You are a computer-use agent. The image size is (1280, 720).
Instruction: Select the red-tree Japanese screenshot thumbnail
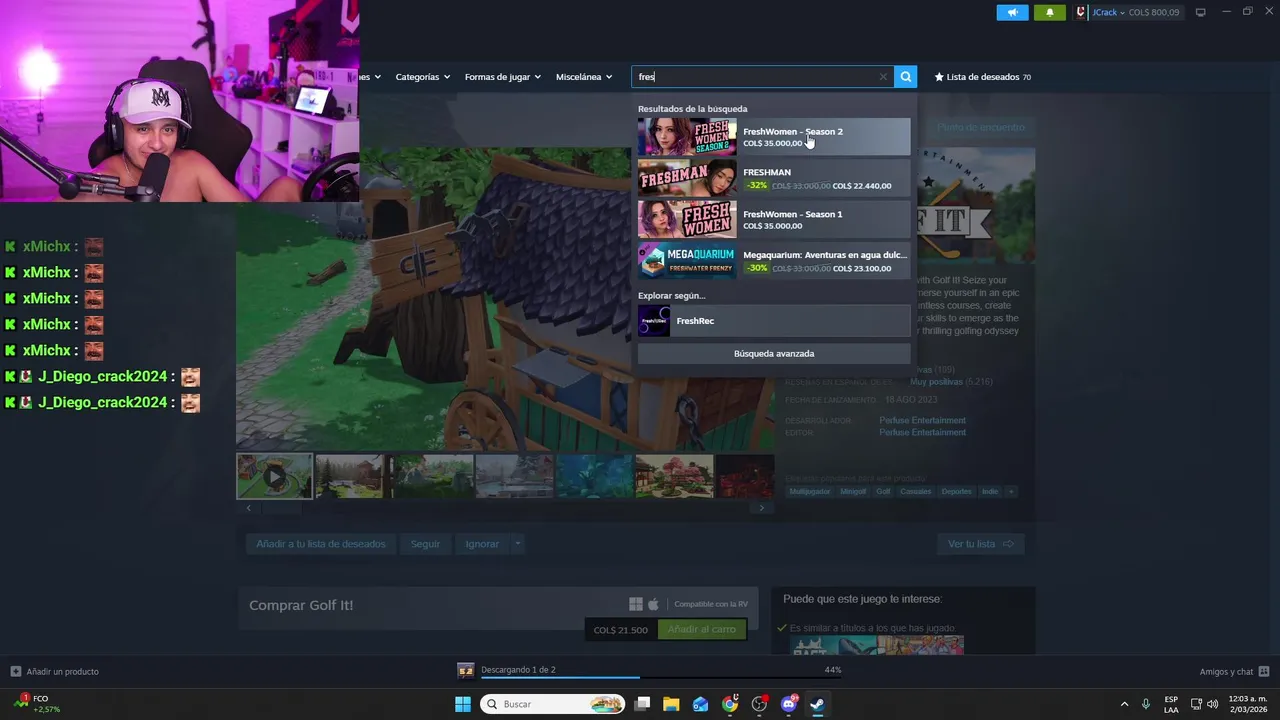674,476
